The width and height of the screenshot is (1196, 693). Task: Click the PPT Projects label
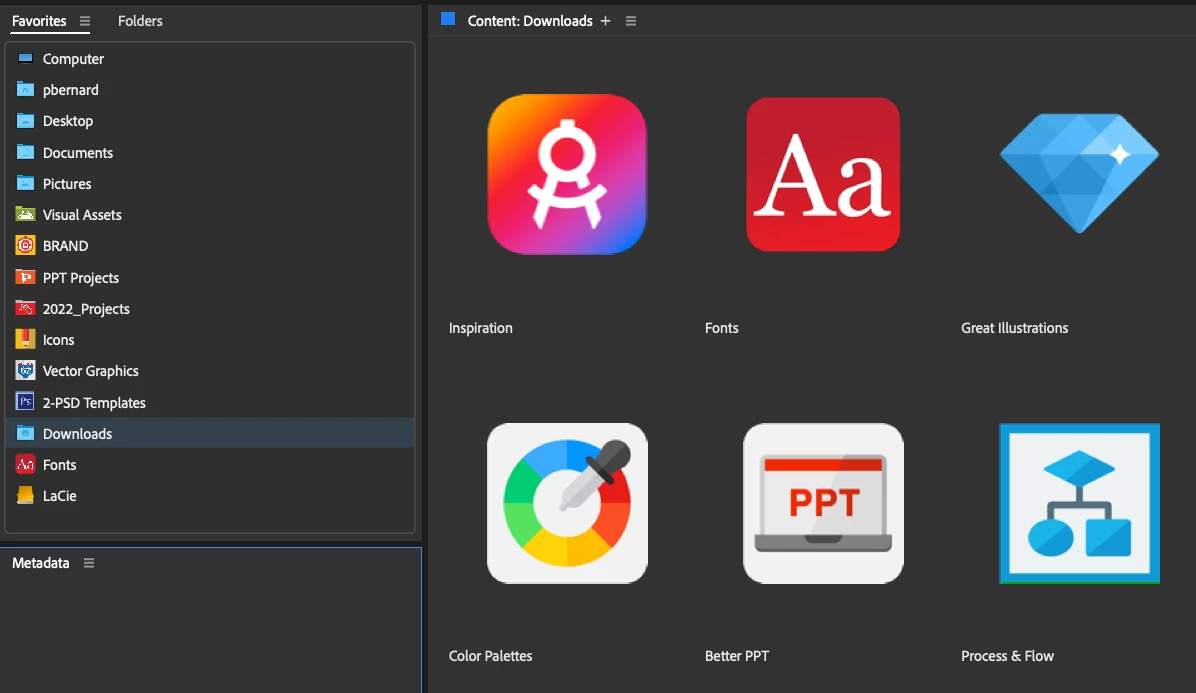[x=81, y=278]
